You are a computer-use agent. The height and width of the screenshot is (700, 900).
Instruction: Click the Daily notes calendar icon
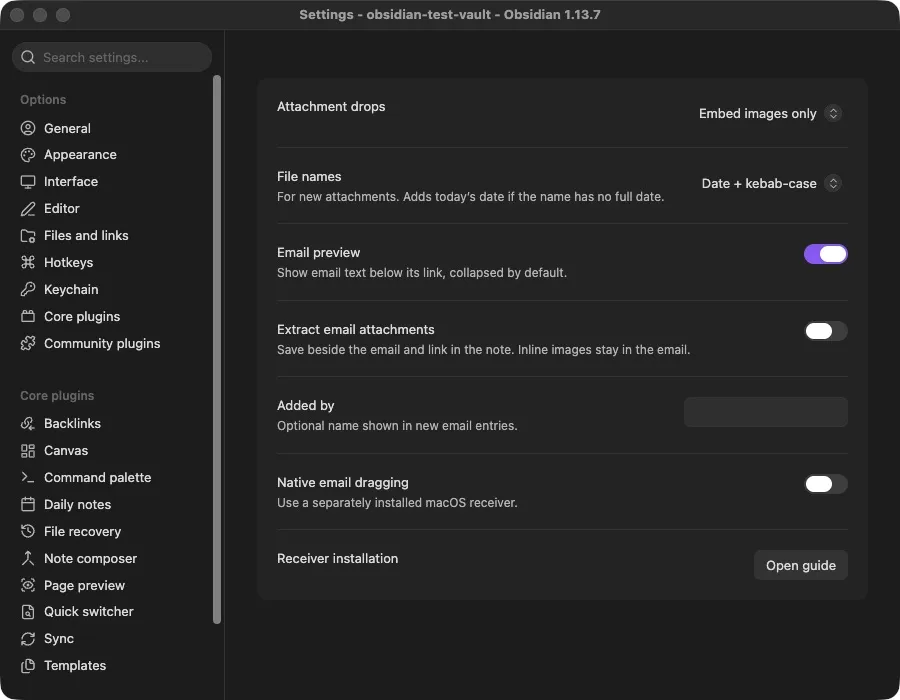pos(28,504)
